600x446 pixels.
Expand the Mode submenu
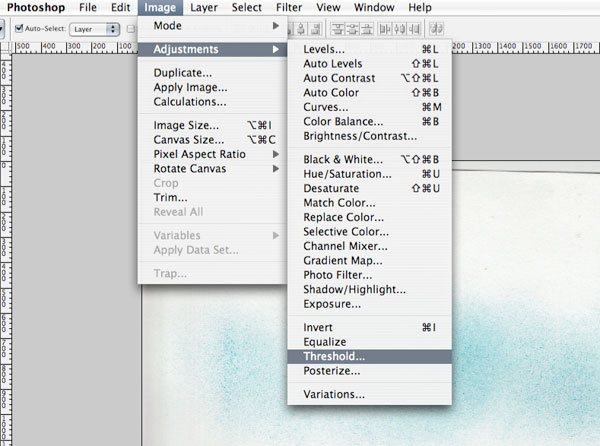pos(212,26)
